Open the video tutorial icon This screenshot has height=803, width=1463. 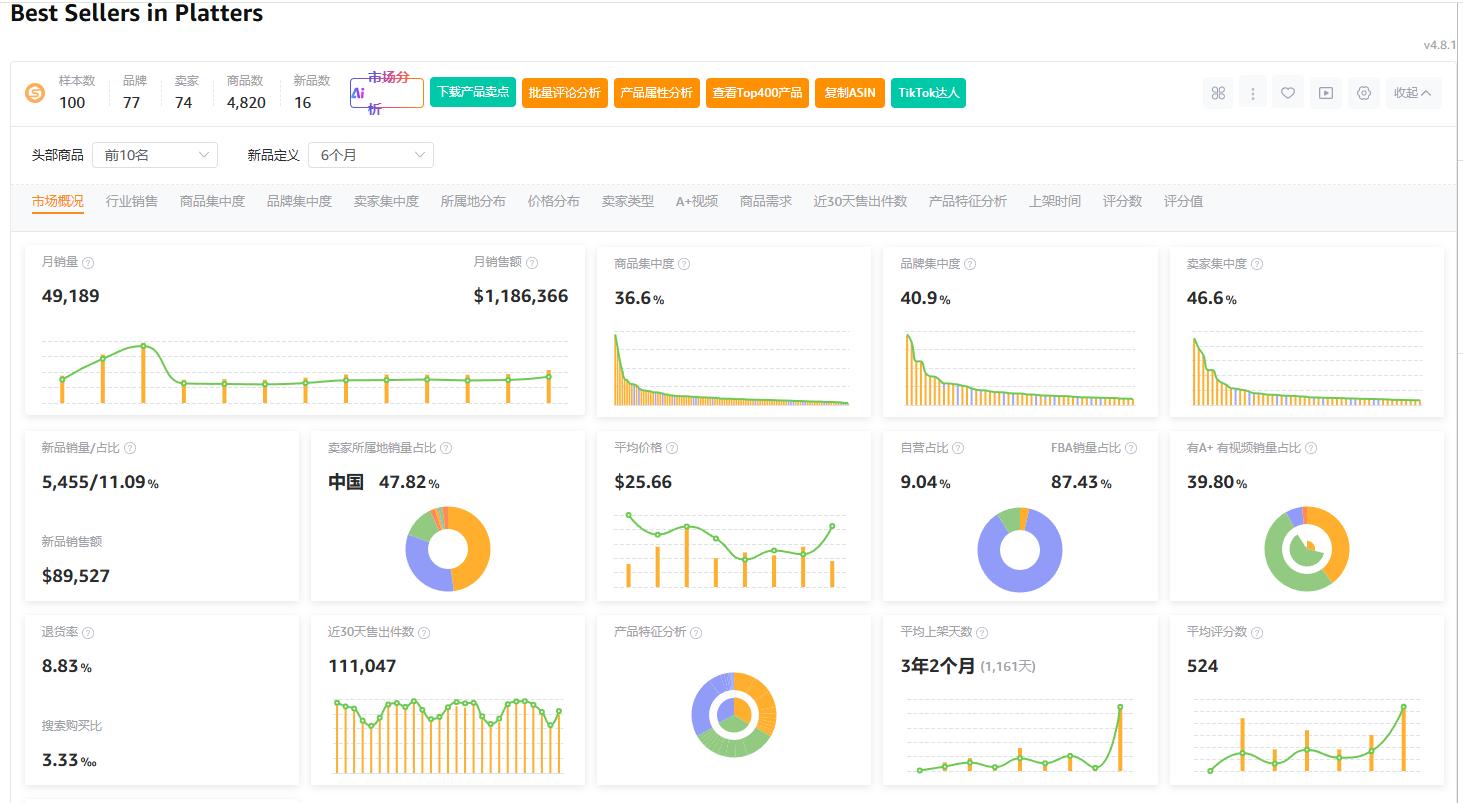tap(1325, 92)
